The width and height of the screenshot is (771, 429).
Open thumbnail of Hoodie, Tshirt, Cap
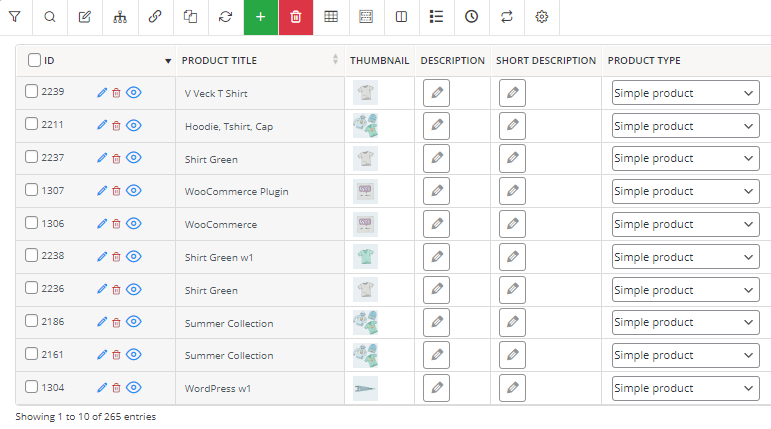(365, 125)
